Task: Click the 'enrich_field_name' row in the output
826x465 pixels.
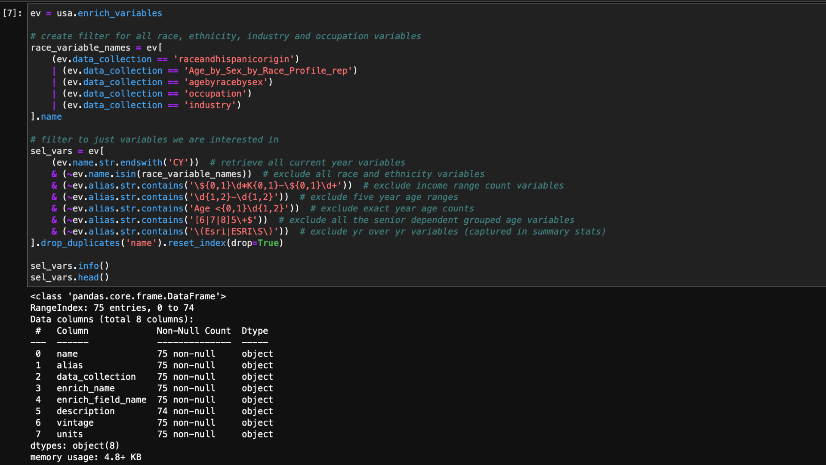Action: pyautogui.click(x=101, y=399)
